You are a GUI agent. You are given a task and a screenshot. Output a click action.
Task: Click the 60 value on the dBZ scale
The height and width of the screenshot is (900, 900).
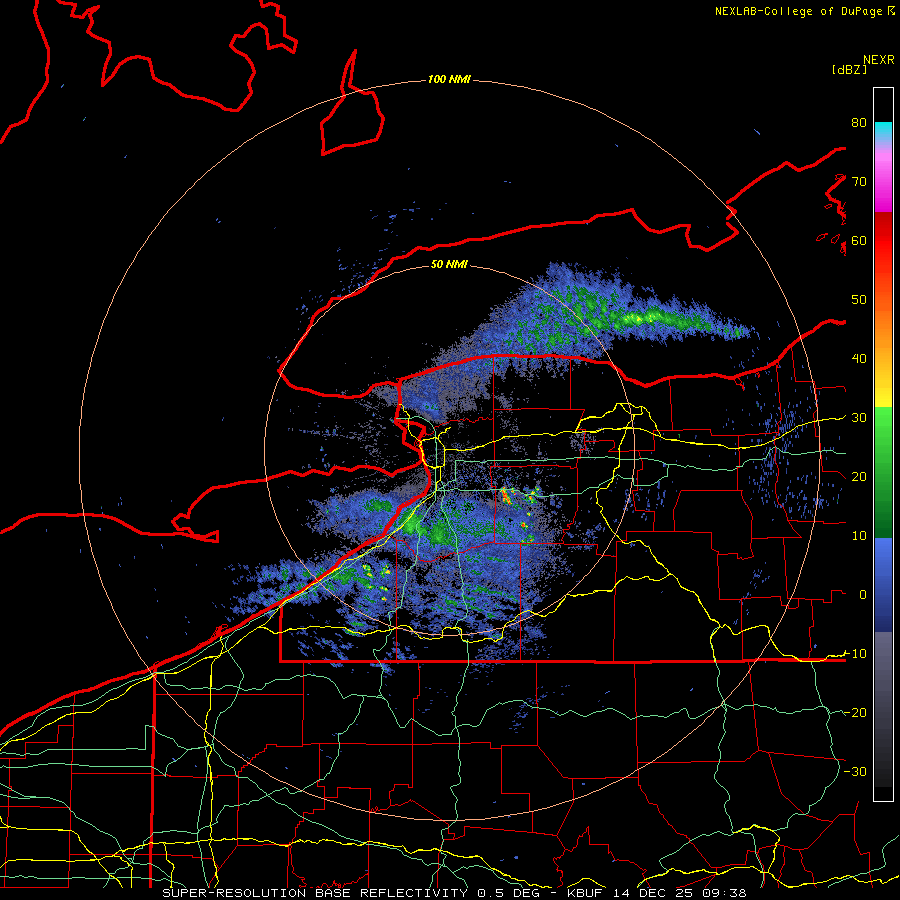[859, 240]
